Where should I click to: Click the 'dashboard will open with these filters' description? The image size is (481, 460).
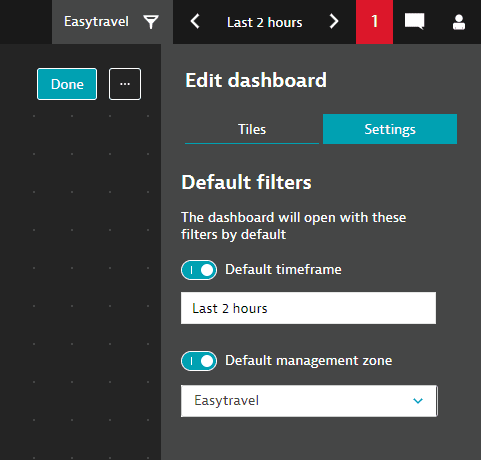click(x=294, y=226)
